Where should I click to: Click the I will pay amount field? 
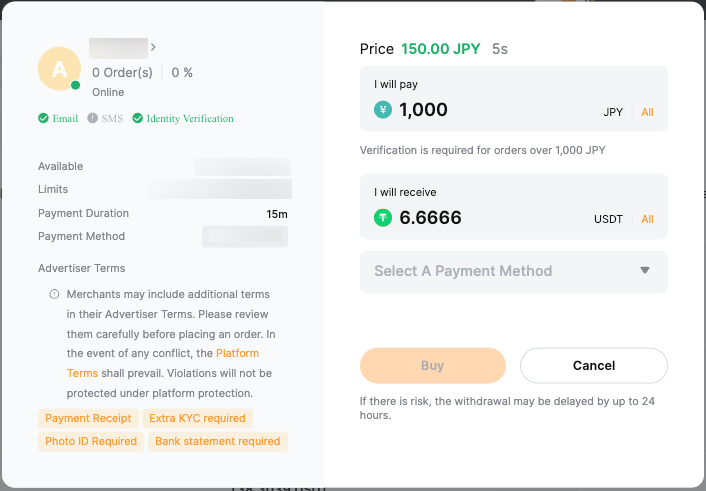490,111
